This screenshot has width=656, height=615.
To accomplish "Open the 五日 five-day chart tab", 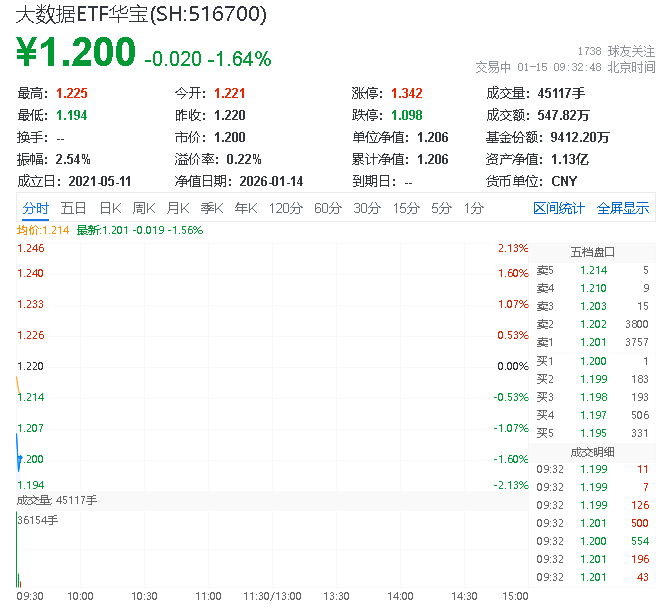I will pyautogui.click(x=73, y=208).
